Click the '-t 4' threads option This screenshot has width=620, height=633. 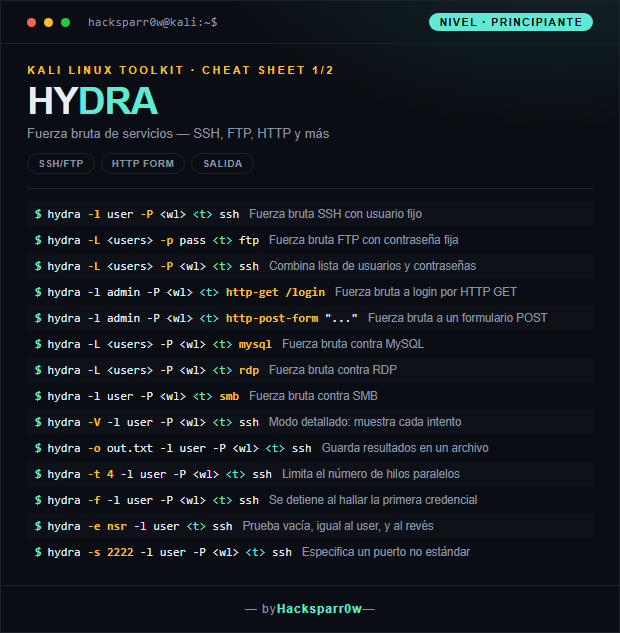101,474
